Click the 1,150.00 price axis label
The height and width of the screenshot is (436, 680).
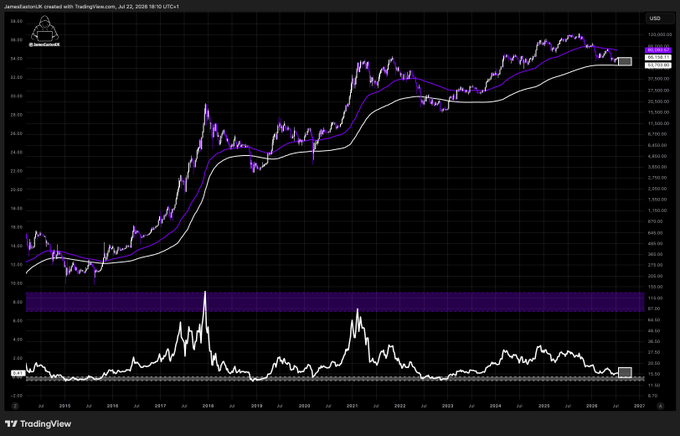[x=658, y=210]
